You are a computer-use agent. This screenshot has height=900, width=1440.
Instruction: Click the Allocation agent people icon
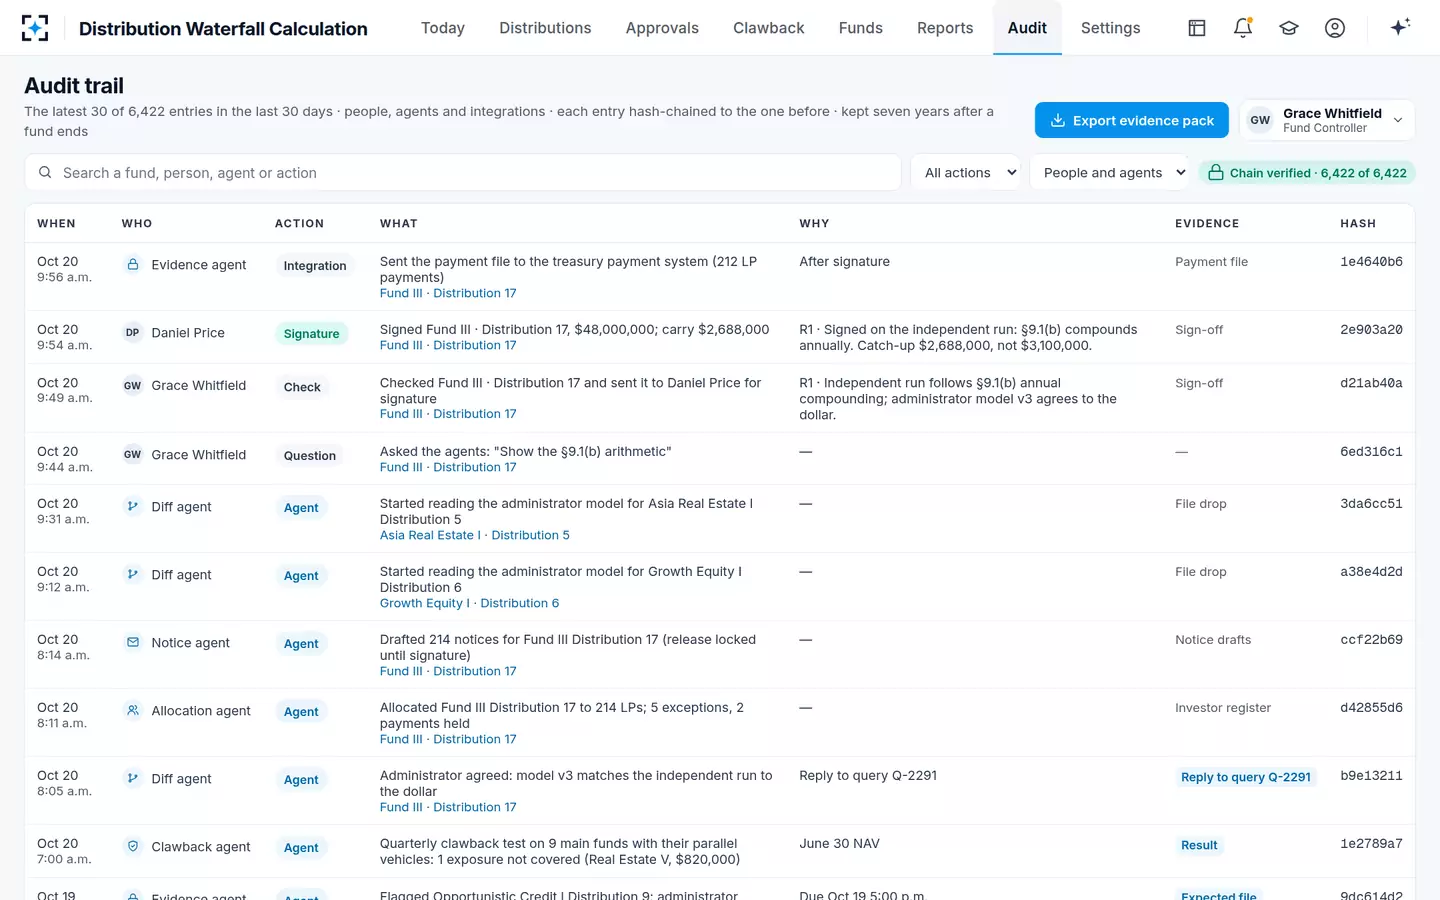(x=132, y=711)
